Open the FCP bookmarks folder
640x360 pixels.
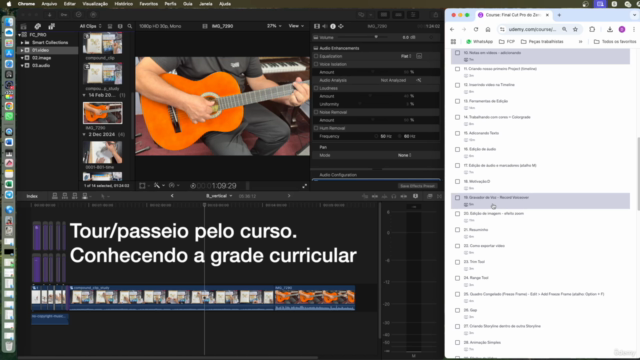pos(507,42)
